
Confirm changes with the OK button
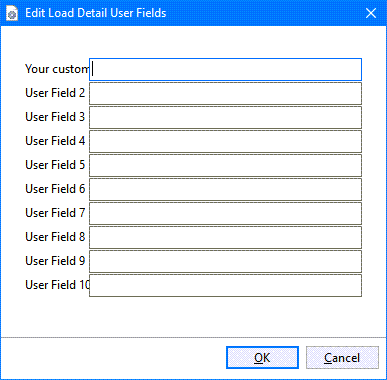tap(262, 358)
